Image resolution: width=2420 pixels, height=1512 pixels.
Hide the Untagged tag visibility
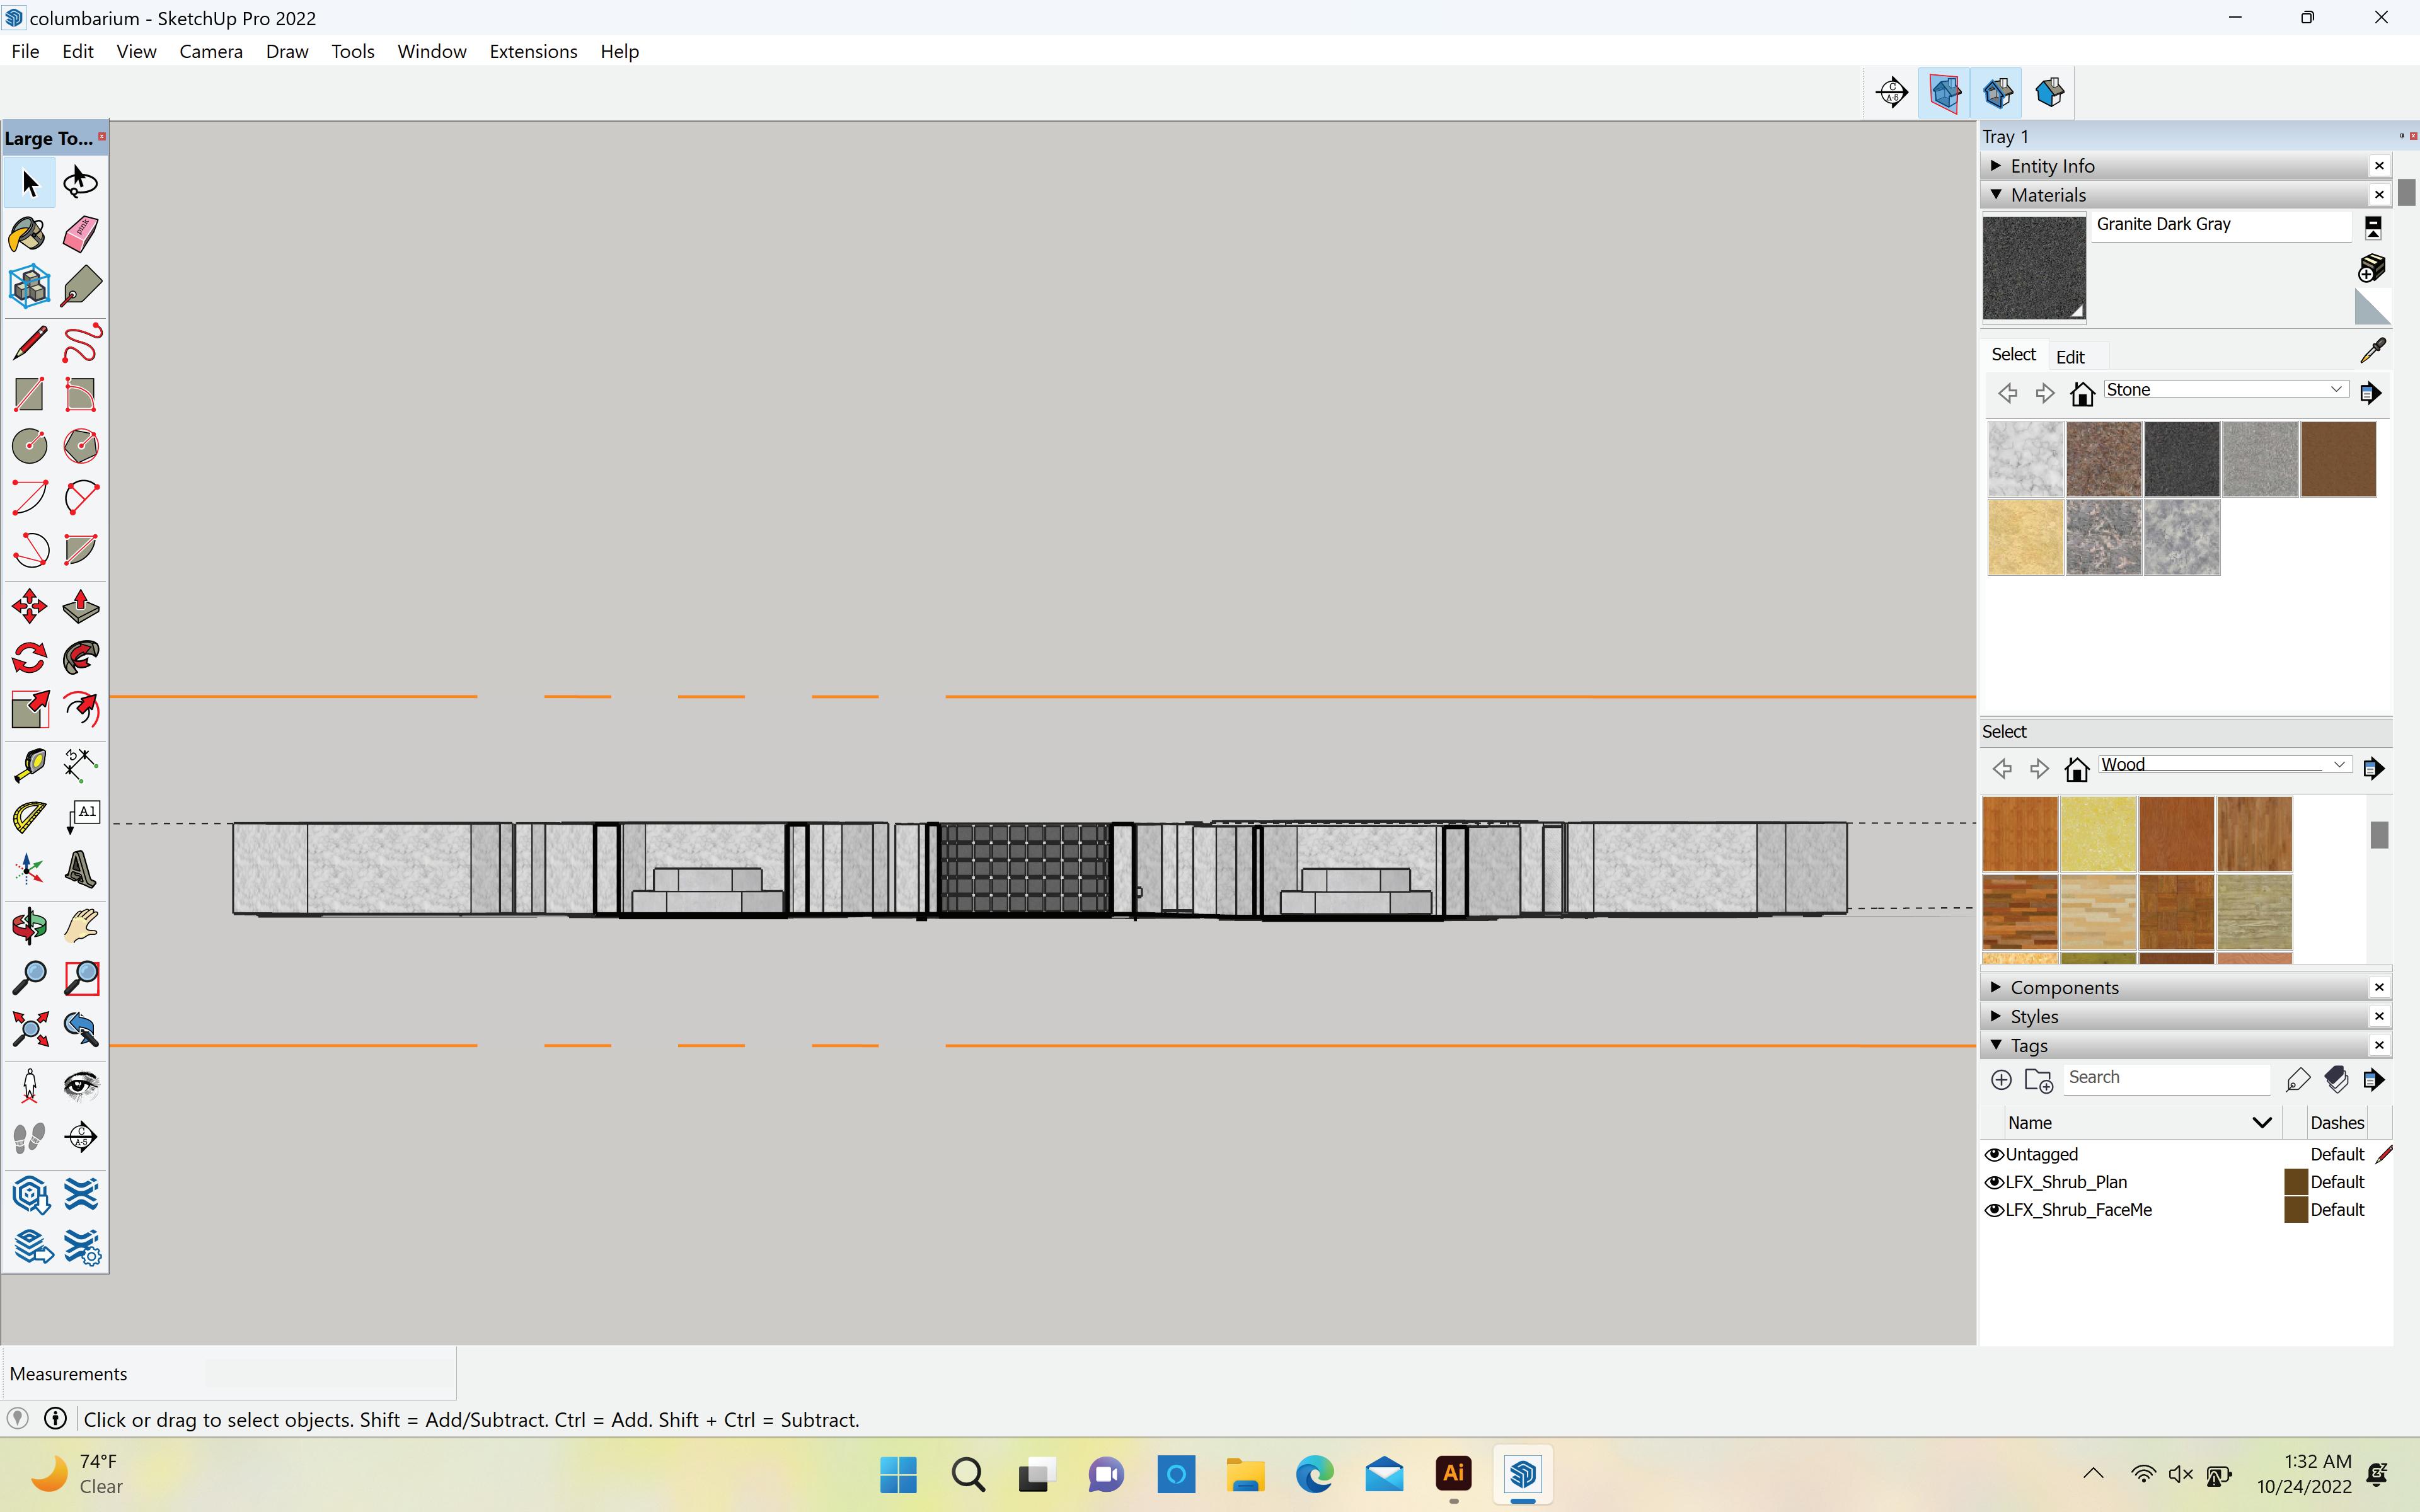click(1993, 1154)
